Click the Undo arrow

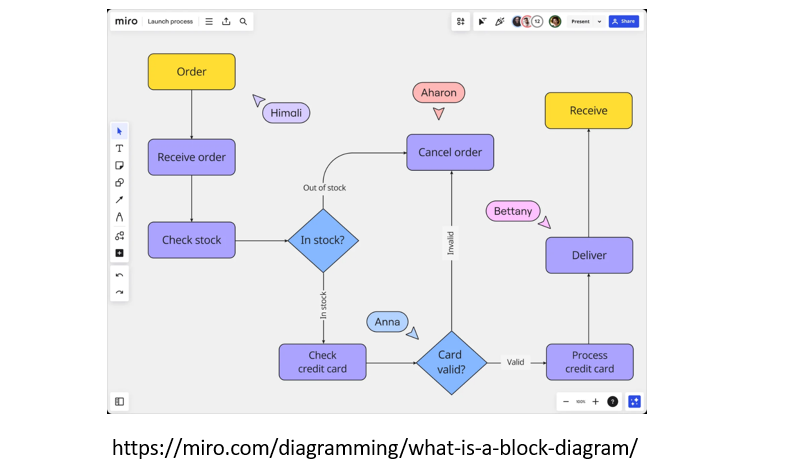coord(119,275)
